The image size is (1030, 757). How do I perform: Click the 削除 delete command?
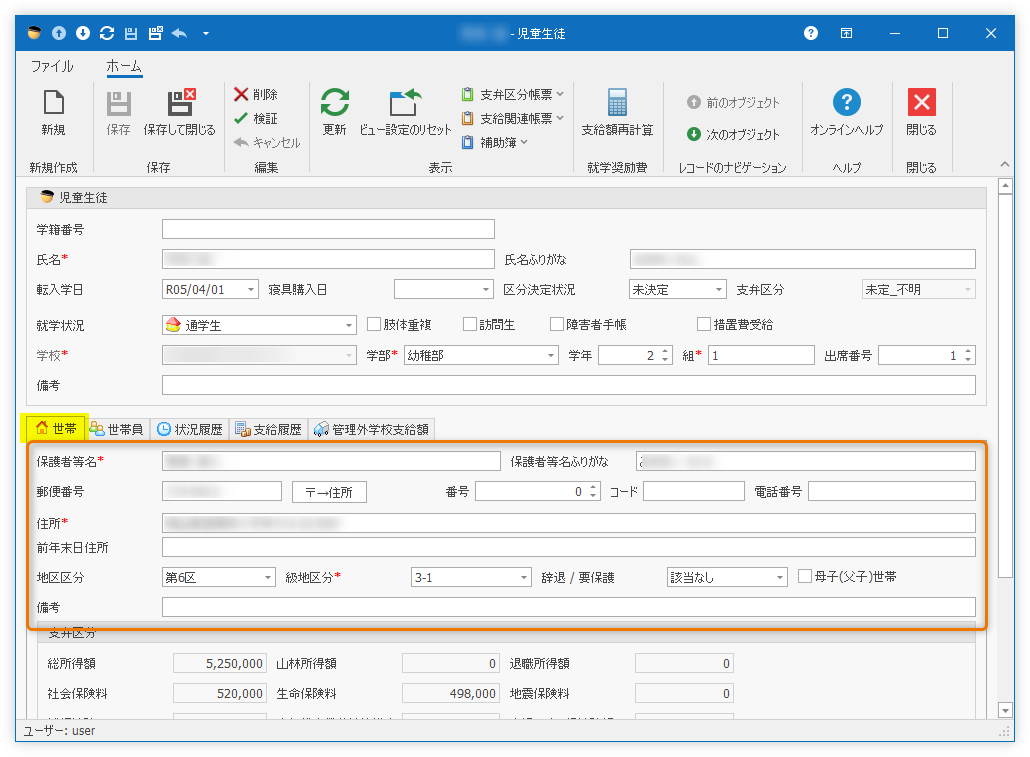pos(256,95)
